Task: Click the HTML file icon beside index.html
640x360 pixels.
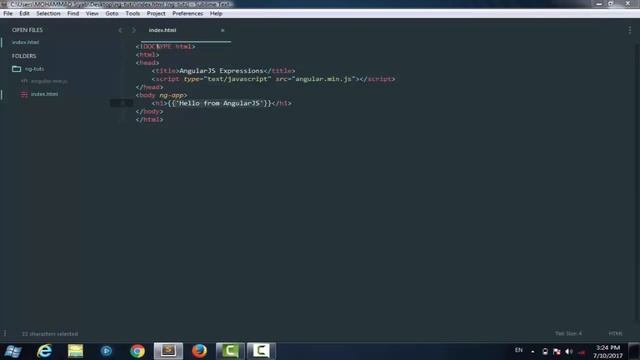Action: [24, 94]
